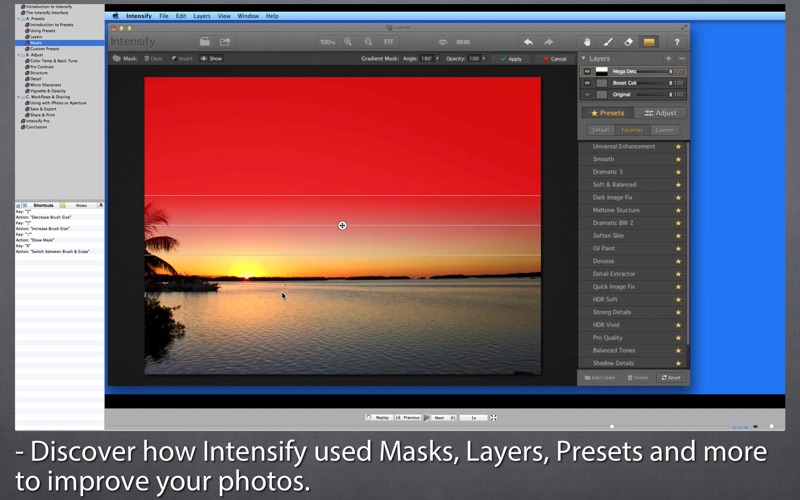Click the Reset presets button
This screenshot has height=500, width=800.
671,378
